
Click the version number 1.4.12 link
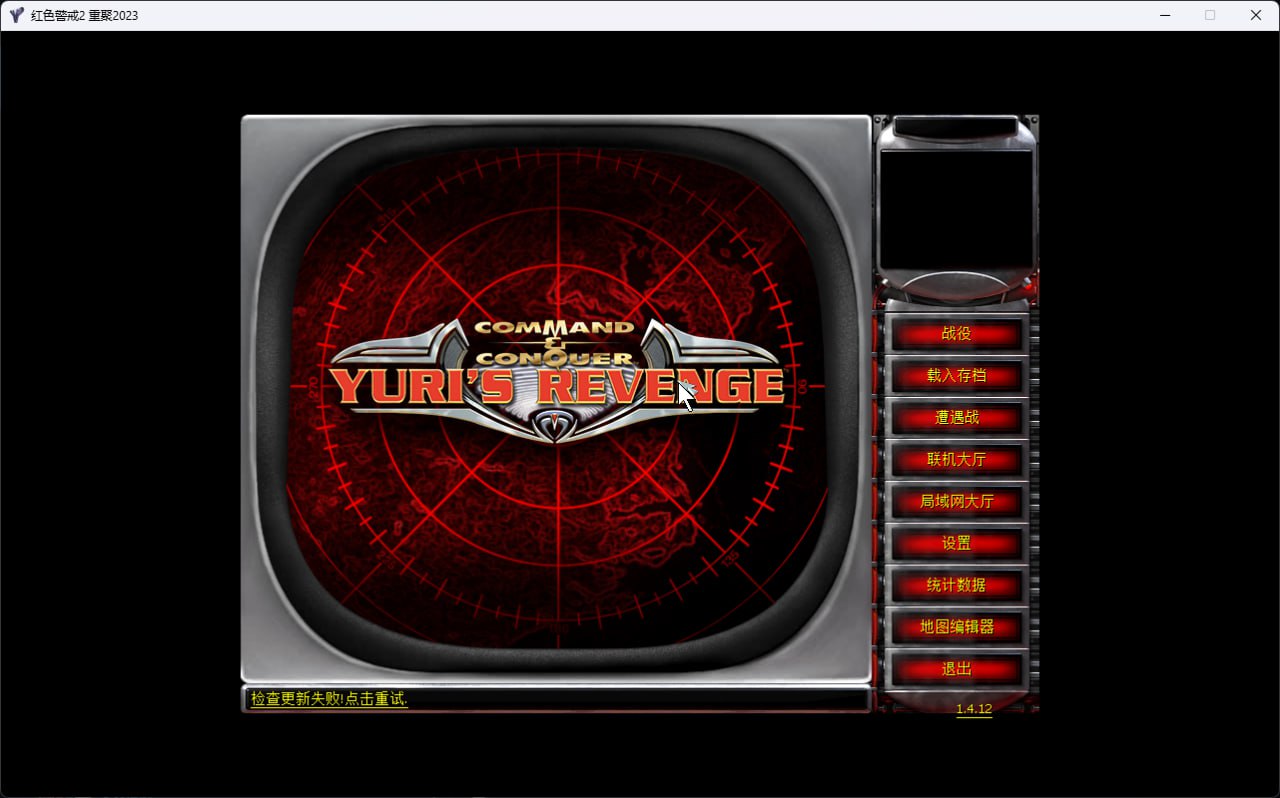[x=973, y=709]
